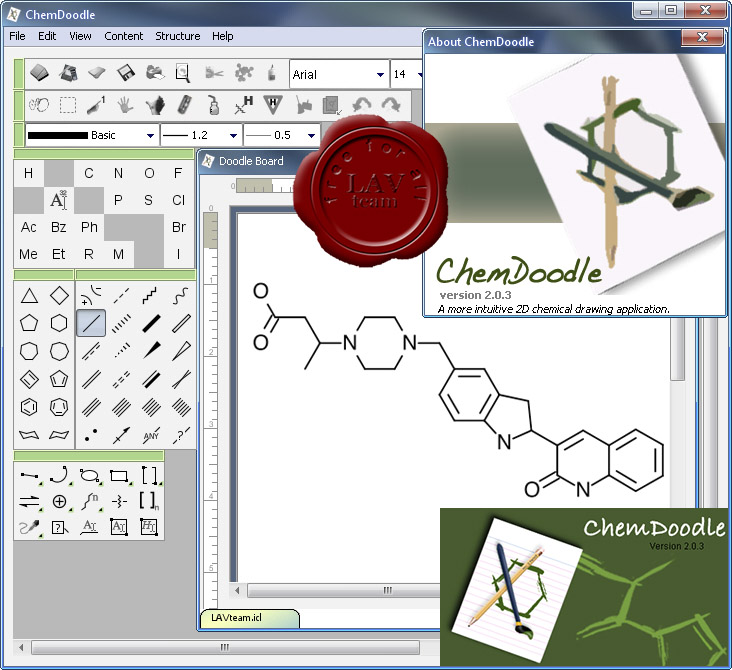732x670 pixels.
Task: Open the Structure menu
Action: pos(177,36)
